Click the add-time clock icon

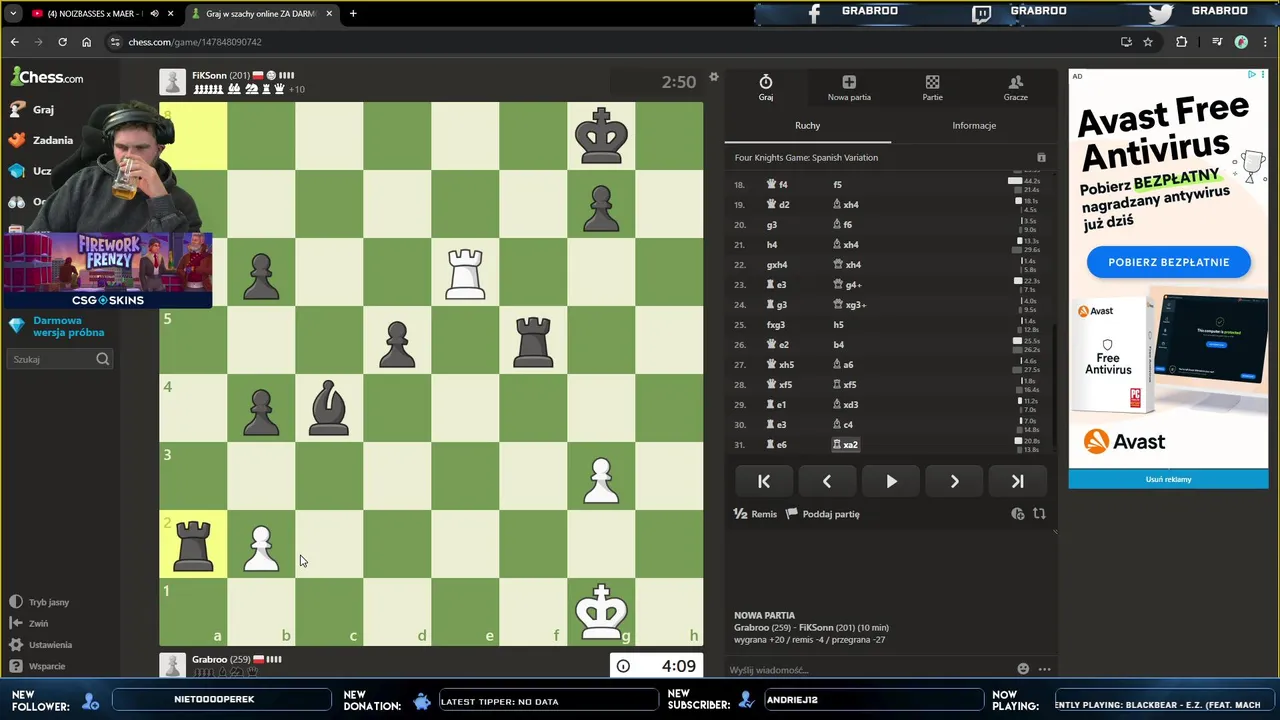pos(1018,514)
